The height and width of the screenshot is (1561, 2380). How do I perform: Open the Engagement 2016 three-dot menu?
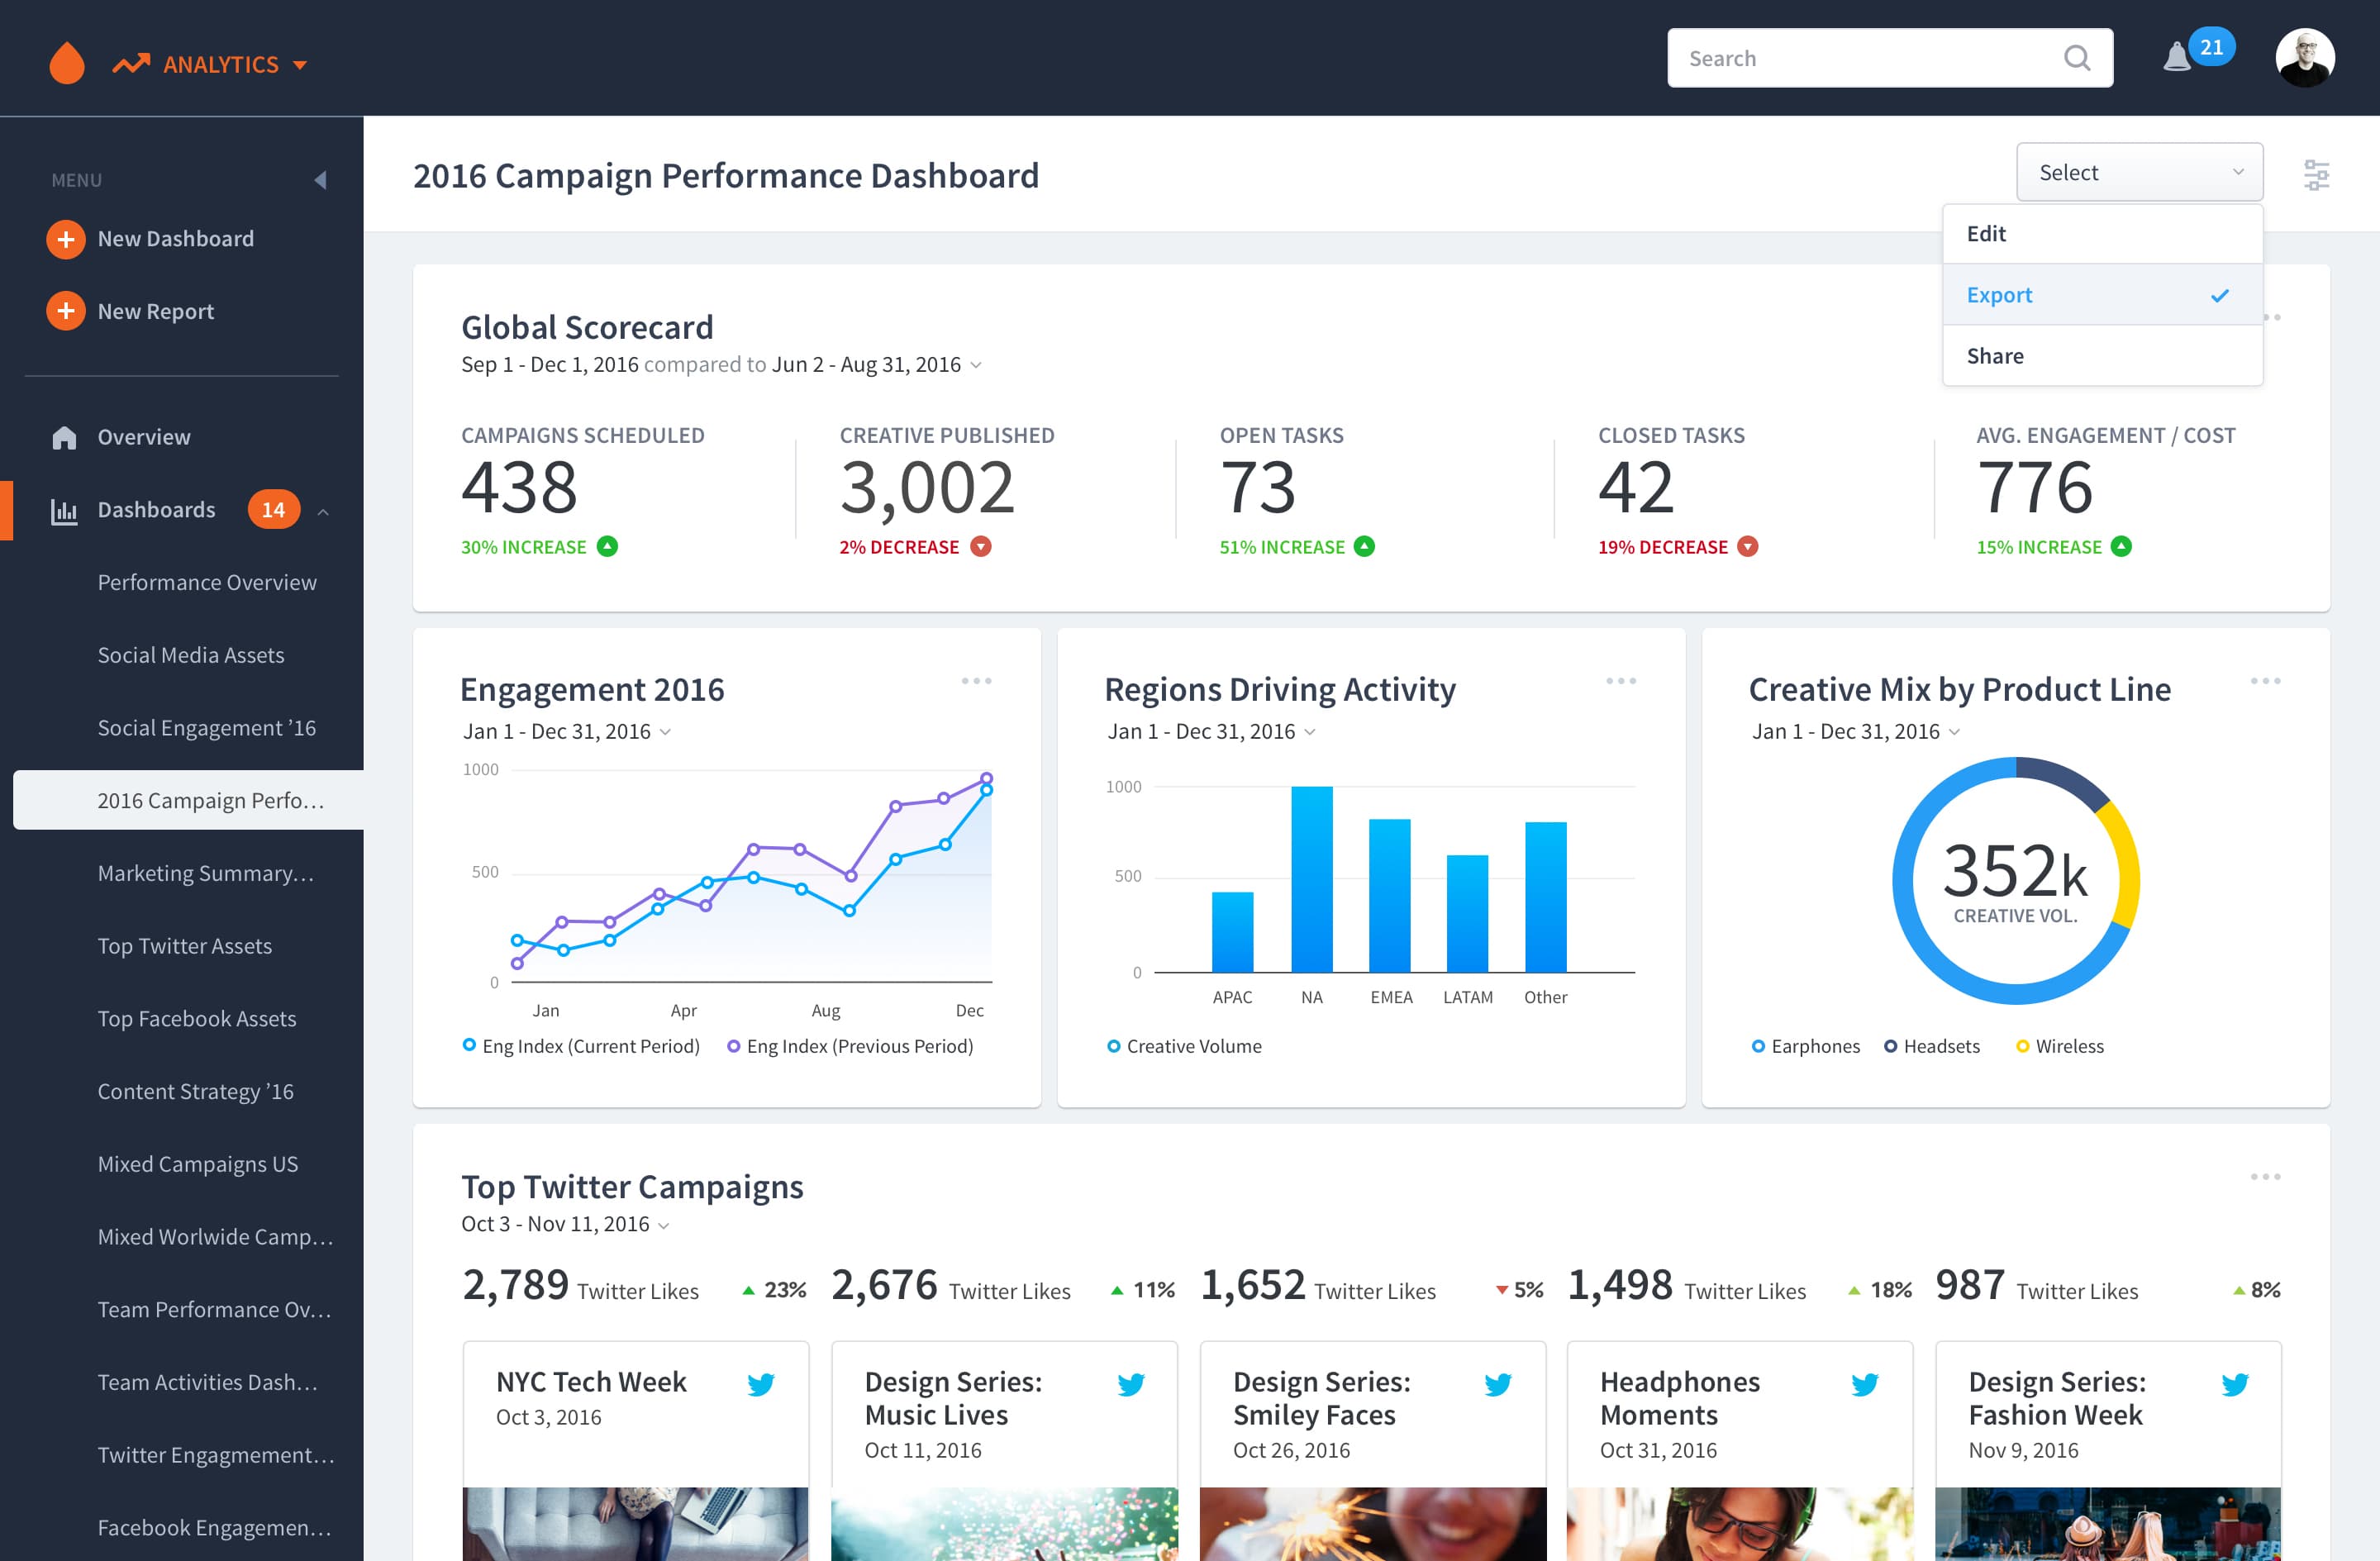pyautogui.click(x=976, y=681)
